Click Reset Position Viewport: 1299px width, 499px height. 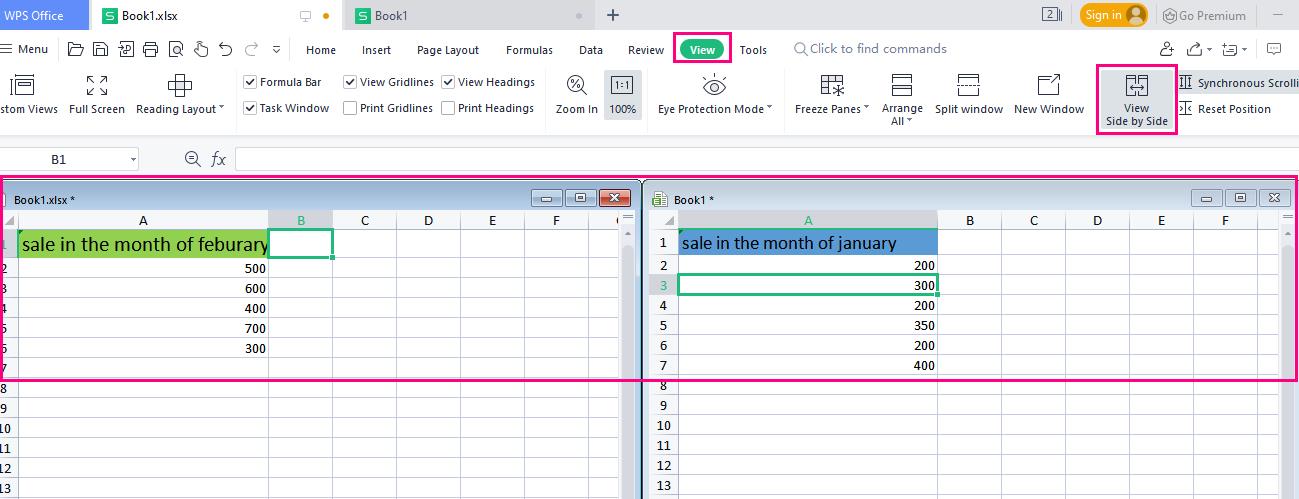(1225, 109)
